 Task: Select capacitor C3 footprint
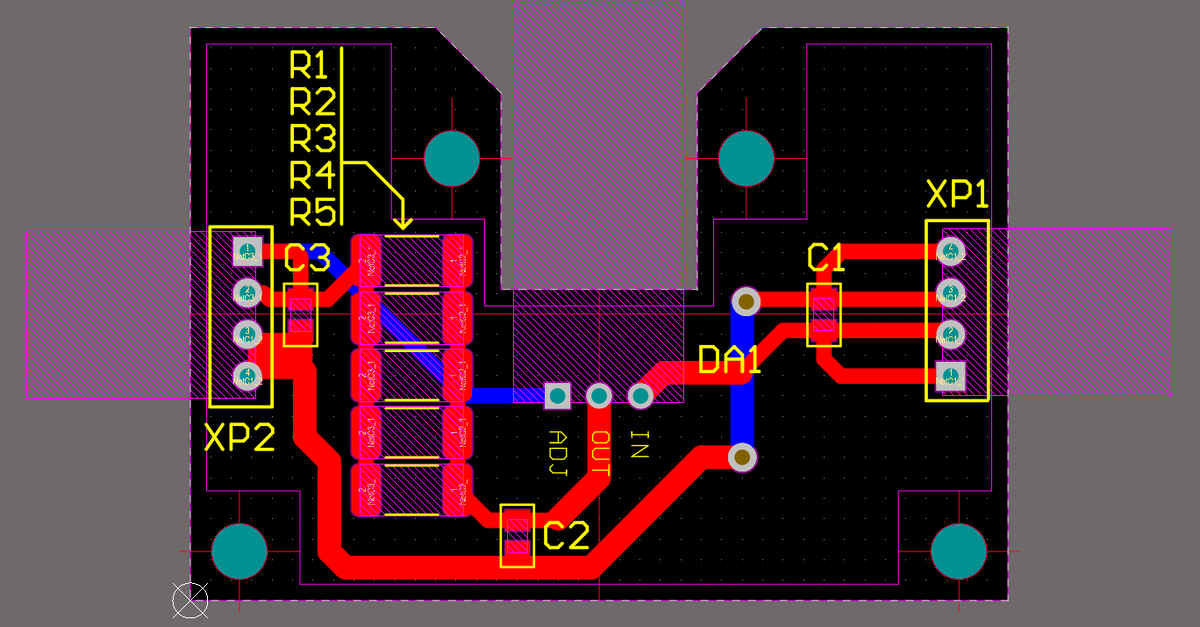pyautogui.click(x=300, y=315)
